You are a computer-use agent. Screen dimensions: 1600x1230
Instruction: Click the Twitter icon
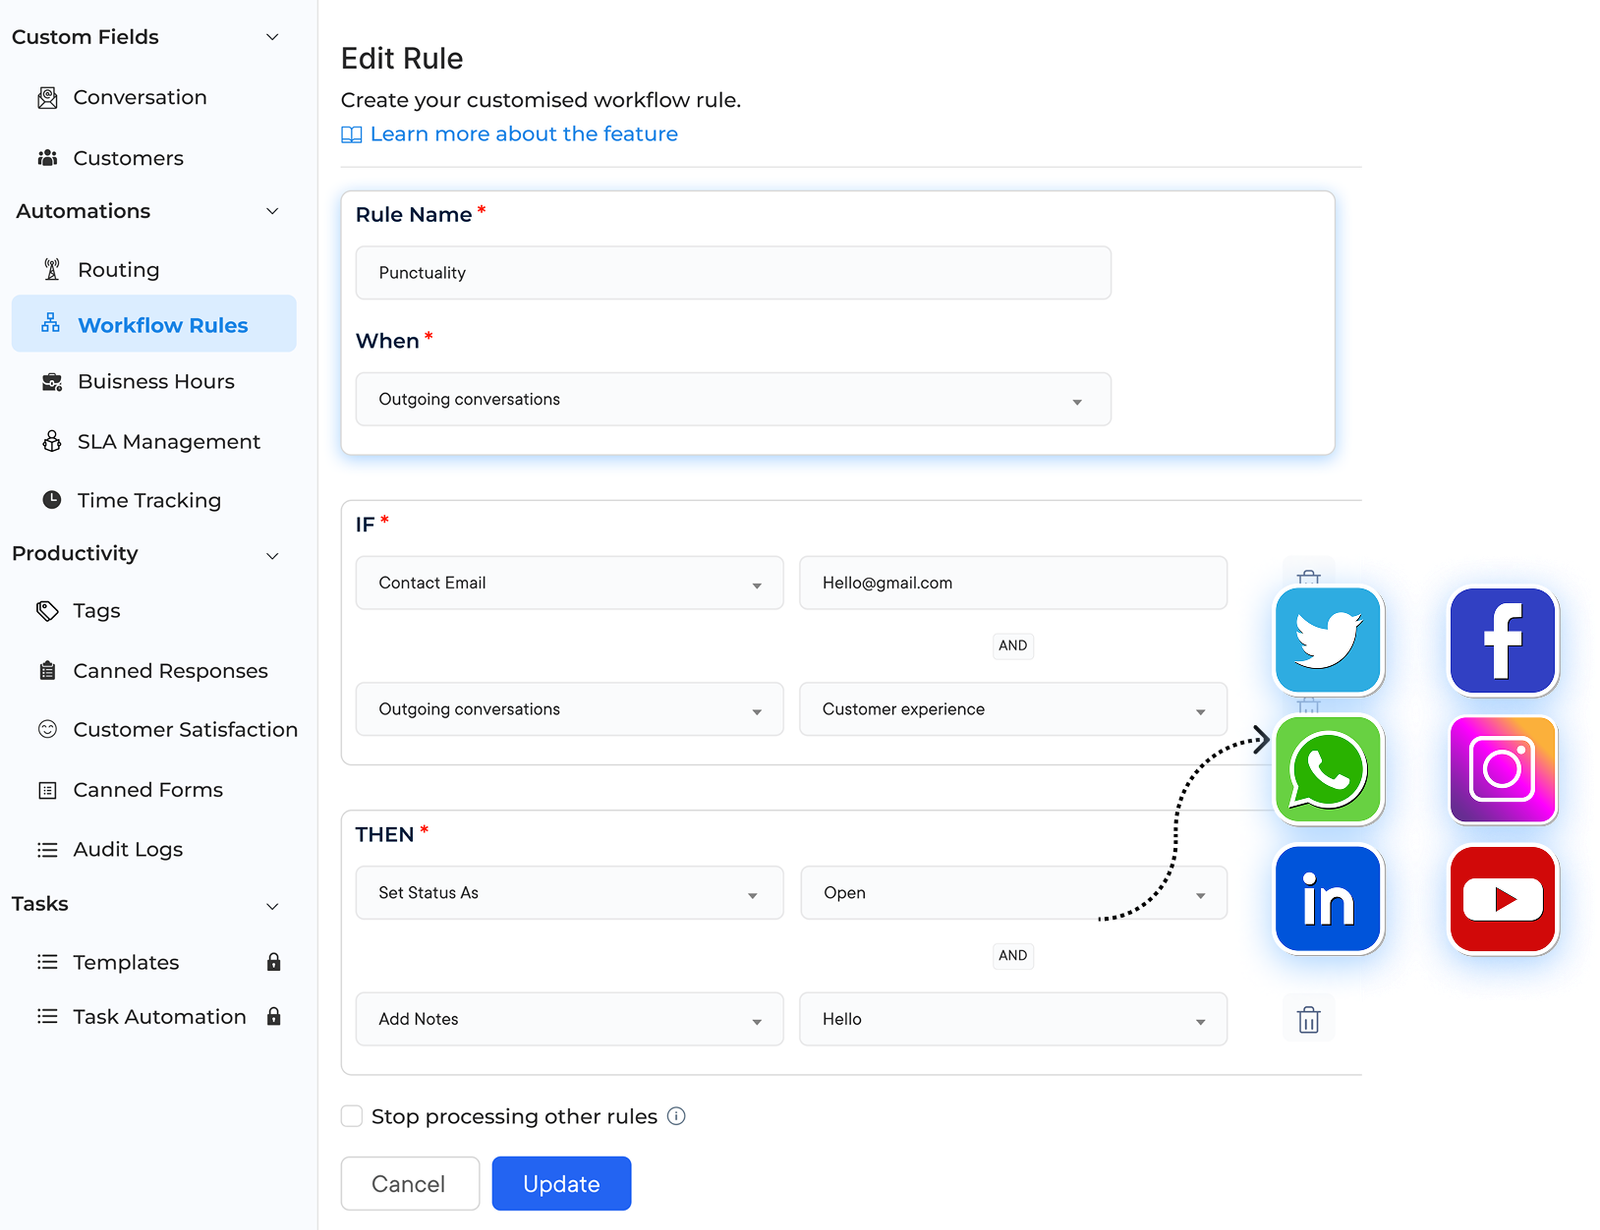1328,640
